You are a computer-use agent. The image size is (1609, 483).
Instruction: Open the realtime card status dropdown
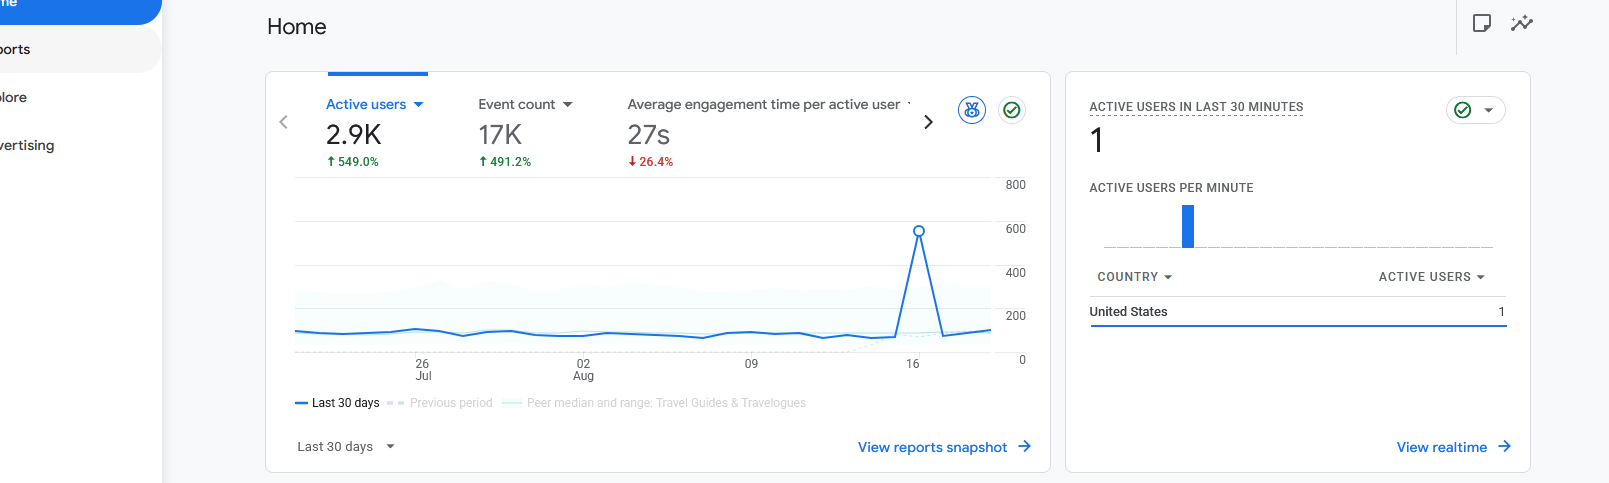[1476, 110]
